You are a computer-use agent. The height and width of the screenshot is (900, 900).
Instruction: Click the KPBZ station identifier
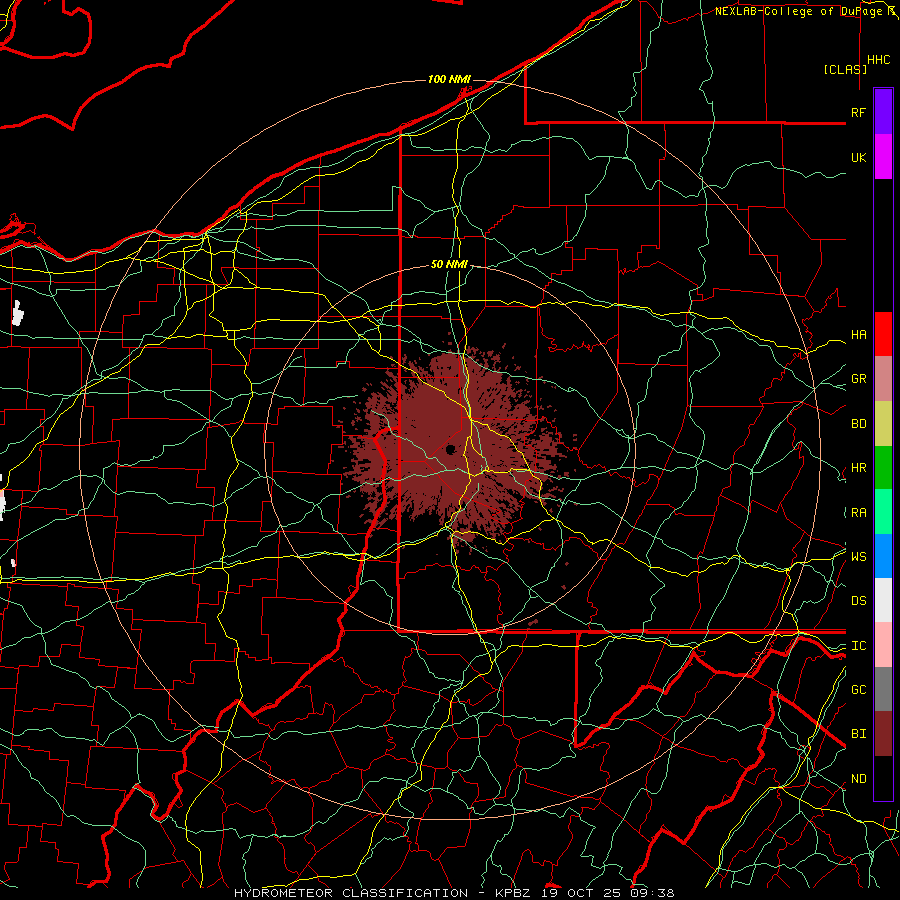click(x=515, y=893)
